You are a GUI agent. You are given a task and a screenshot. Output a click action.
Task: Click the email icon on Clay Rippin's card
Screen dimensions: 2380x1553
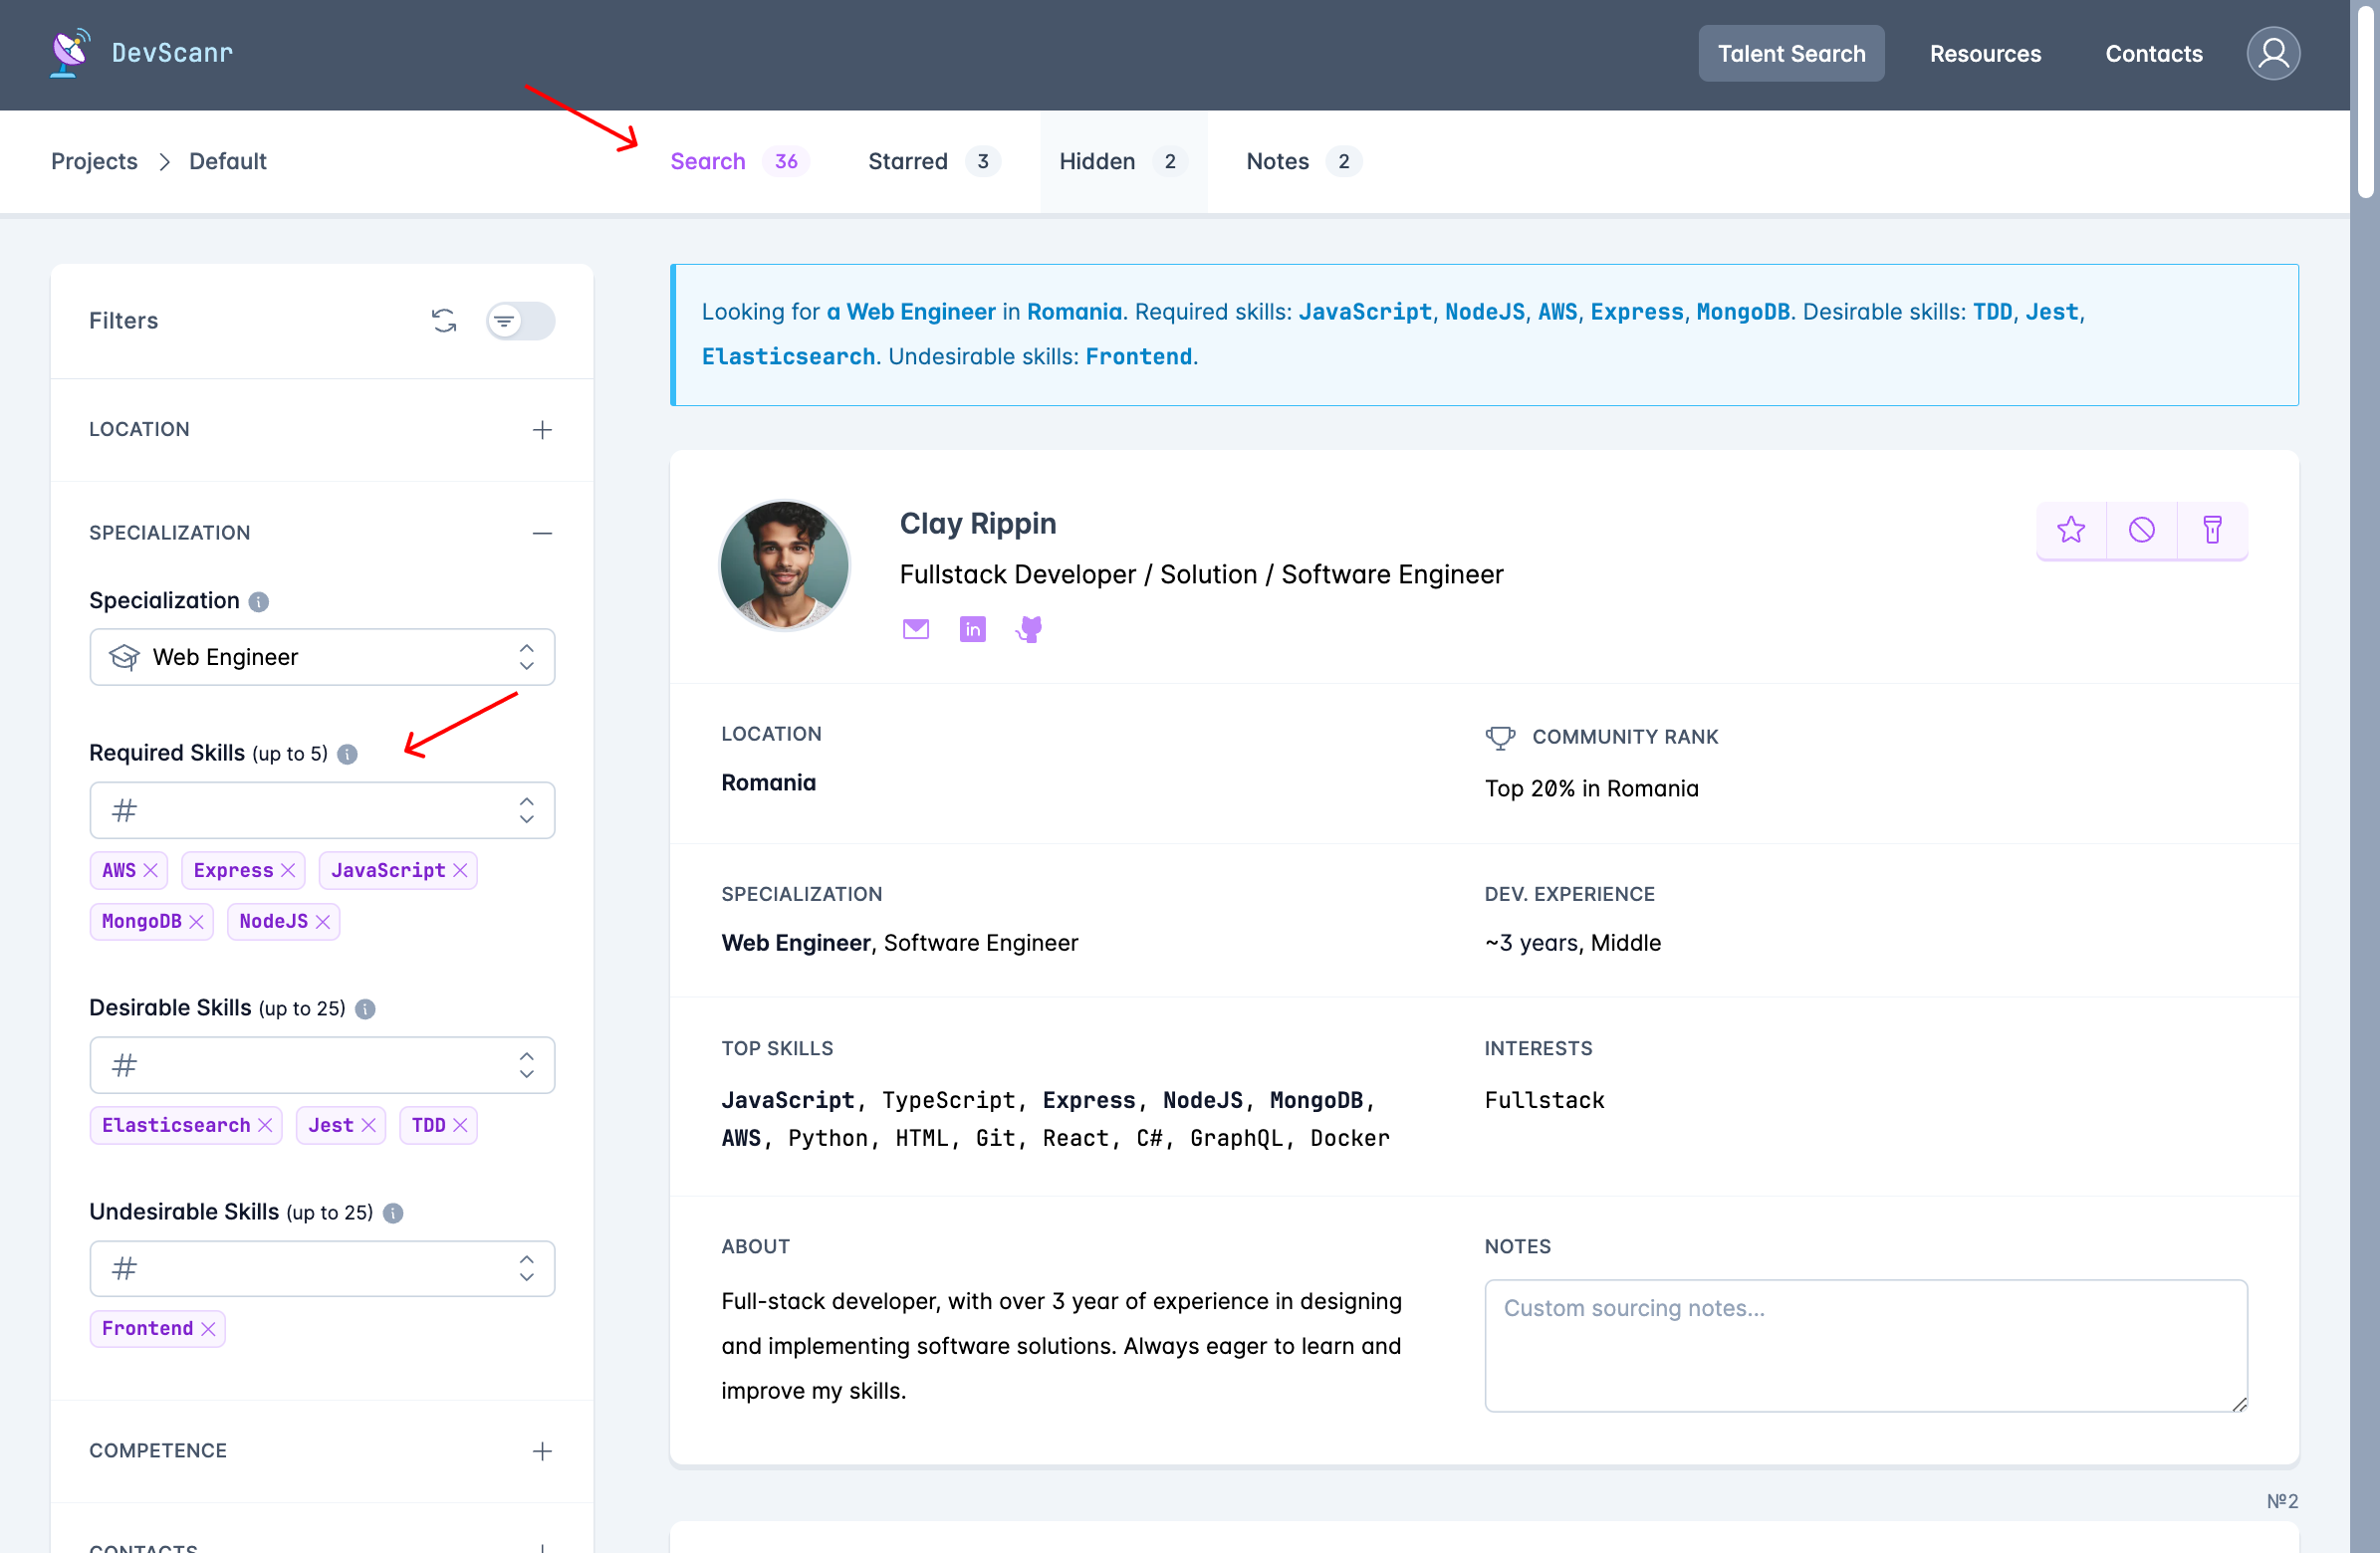pyautogui.click(x=916, y=629)
